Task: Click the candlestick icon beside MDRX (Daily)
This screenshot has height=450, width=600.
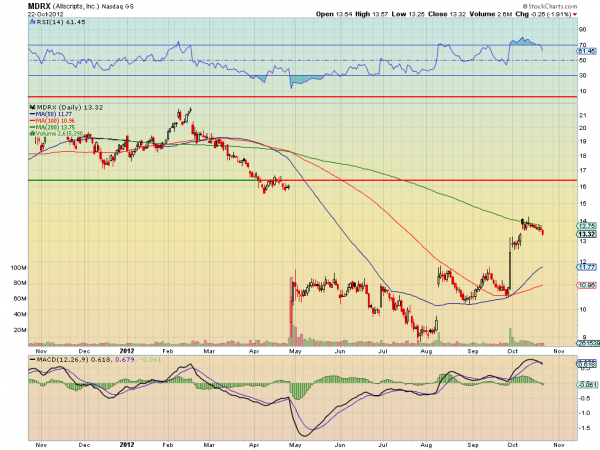Action: click(33, 108)
